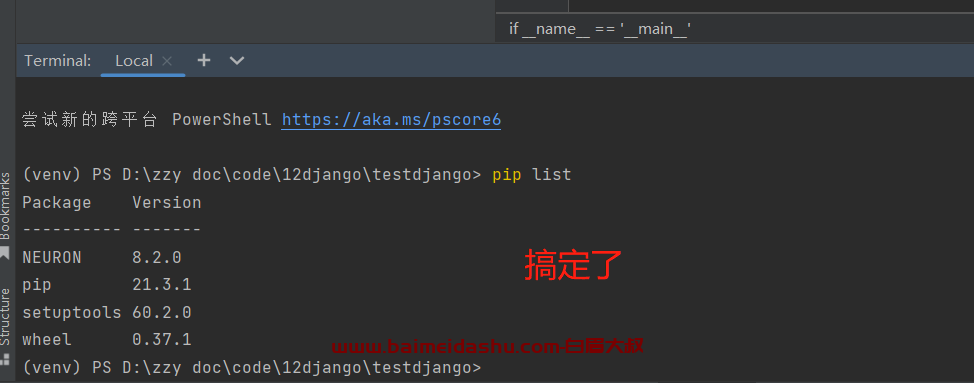
Task: Click the pip list command text
Action: [x=532, y=175]
